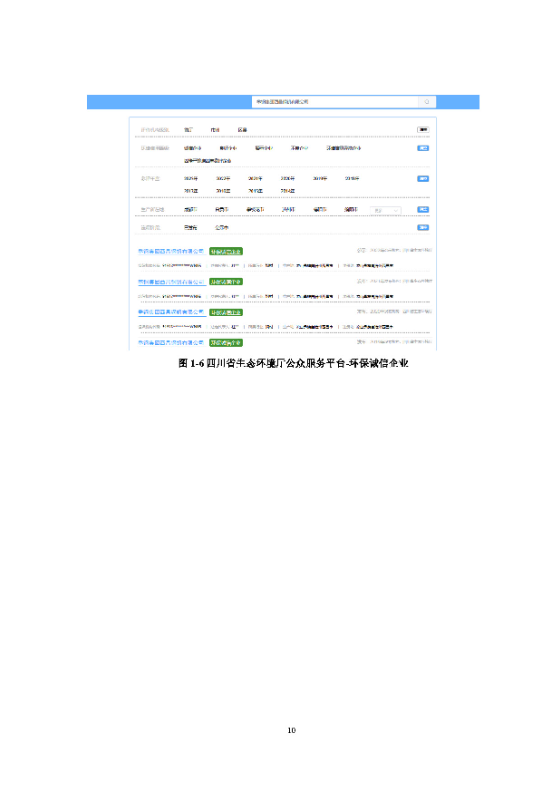Click the magnifier search icon in the blue bar
This screenshot has width=560, height=790.
coord(427,102)
